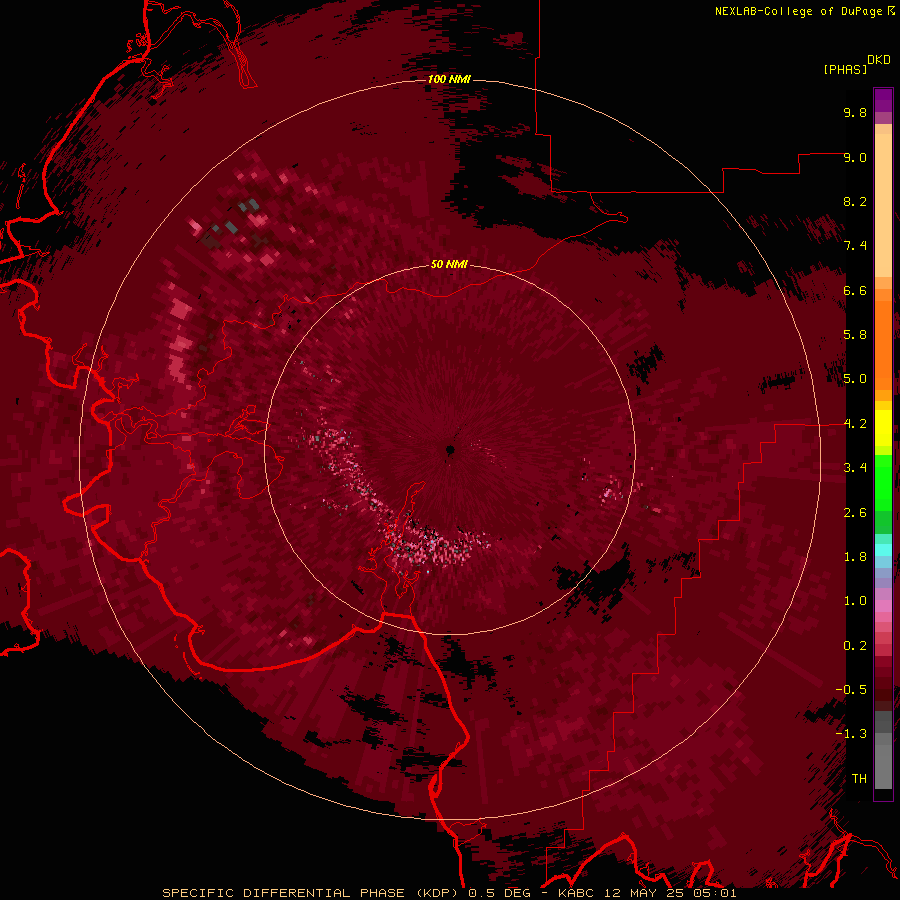Select the 9.8 value on color scale

tap(855, 112)
